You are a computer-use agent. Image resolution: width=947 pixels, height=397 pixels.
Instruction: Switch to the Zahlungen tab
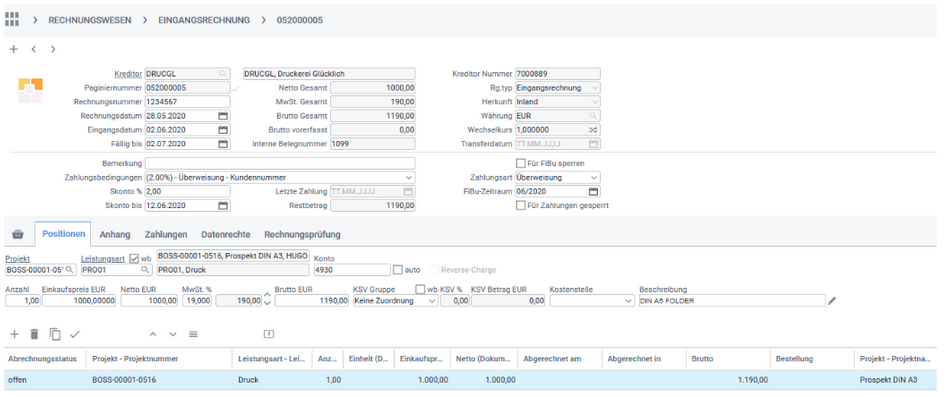point(165,234)
